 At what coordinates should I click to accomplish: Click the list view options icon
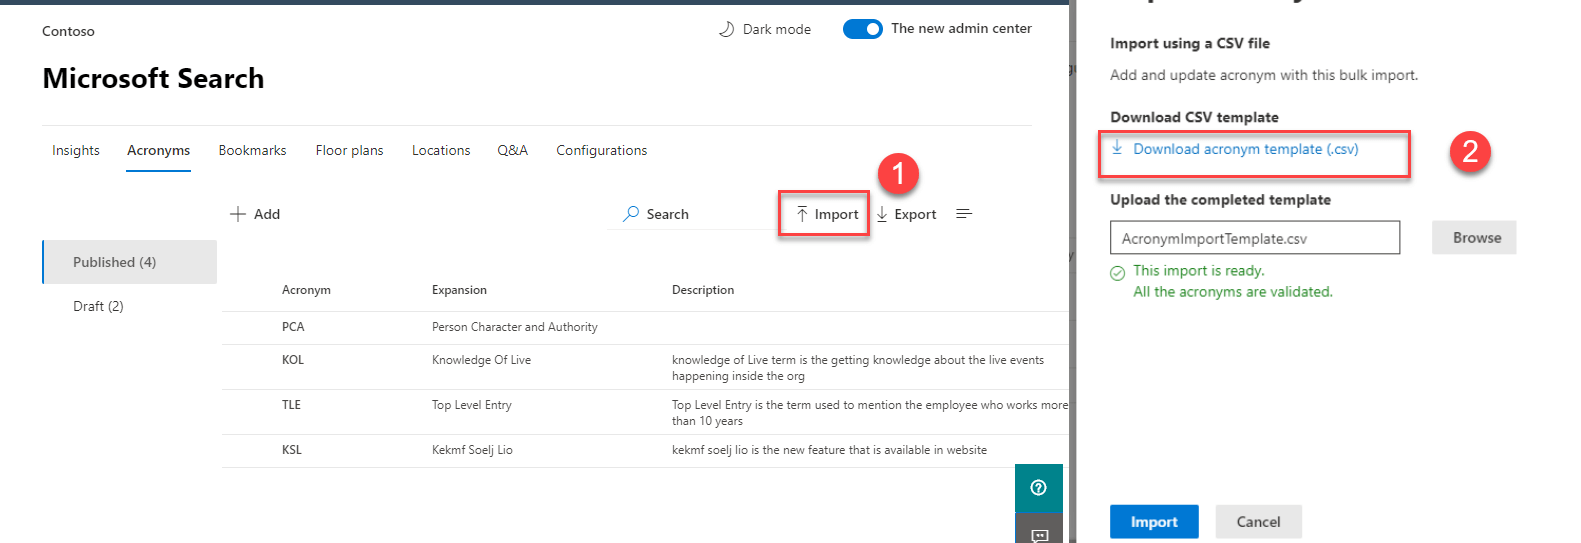(x=964, y=214)
